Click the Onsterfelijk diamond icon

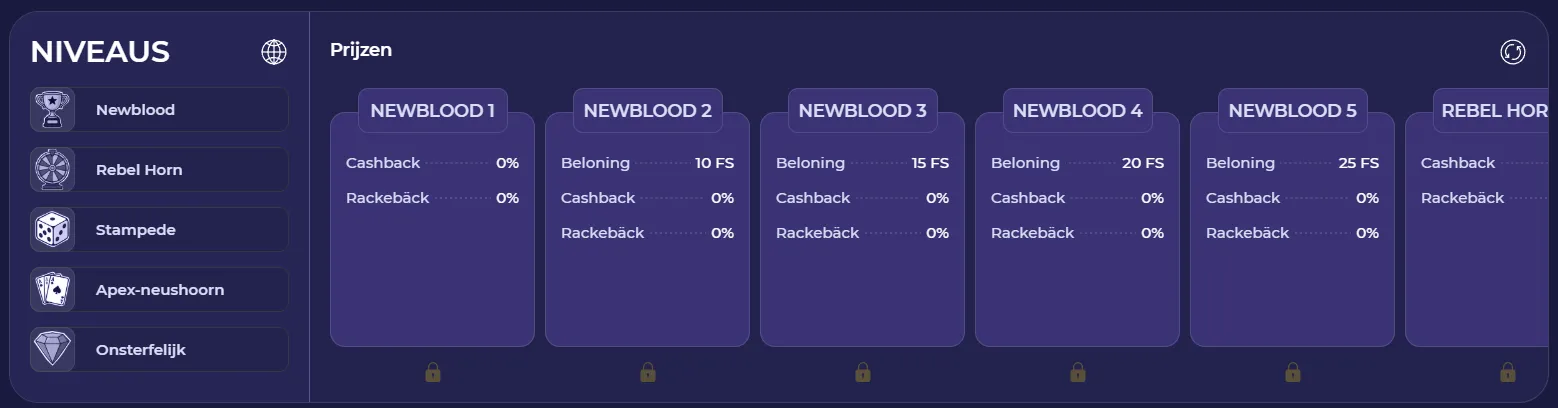[53, 350]
